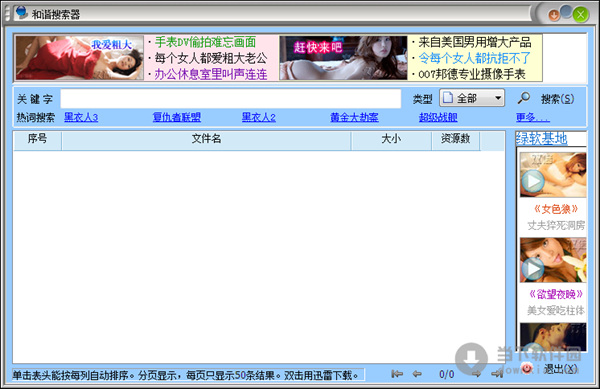Focus the 关键字 keyword input field
This screenshot has height=389, width=600.
(x=231, y=99)
